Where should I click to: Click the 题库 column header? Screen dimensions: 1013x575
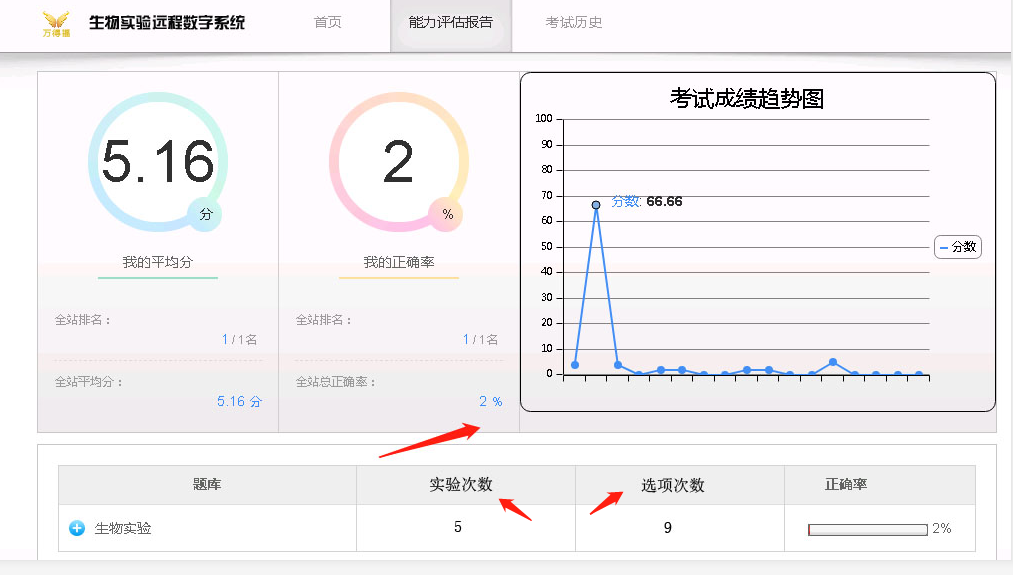(x=207, y=484)
